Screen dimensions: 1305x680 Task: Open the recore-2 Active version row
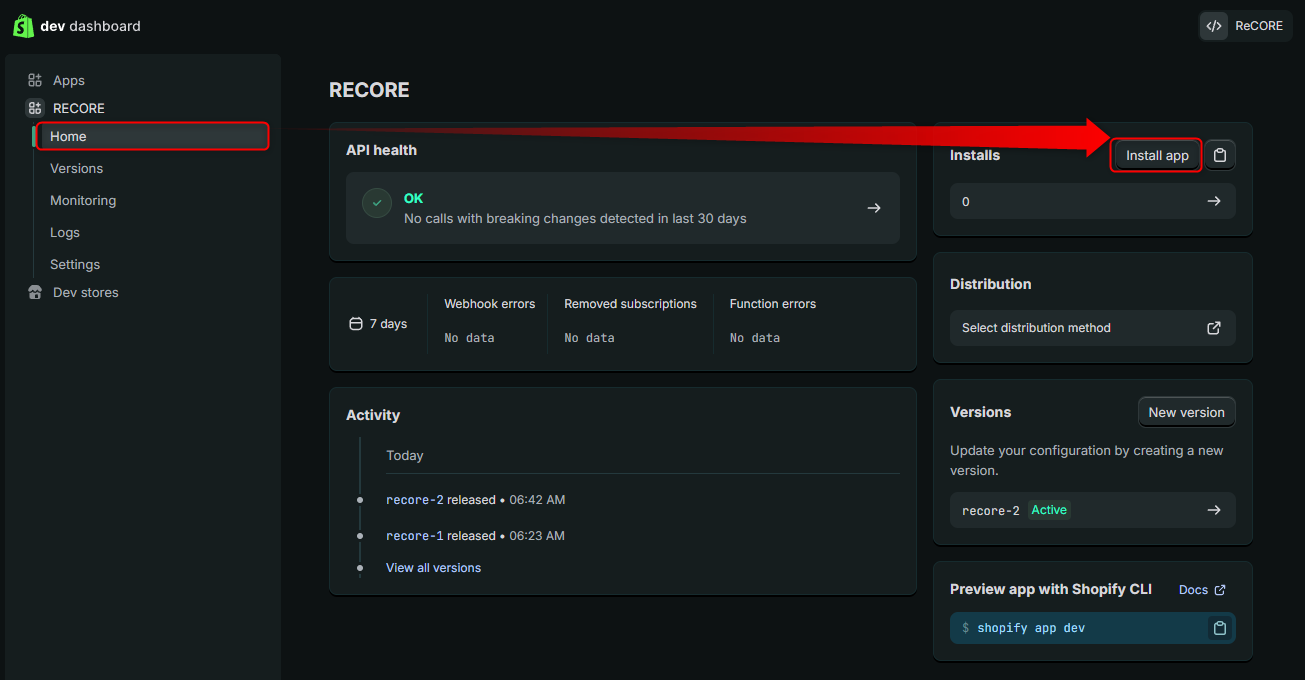click(x=1092, y=510)
